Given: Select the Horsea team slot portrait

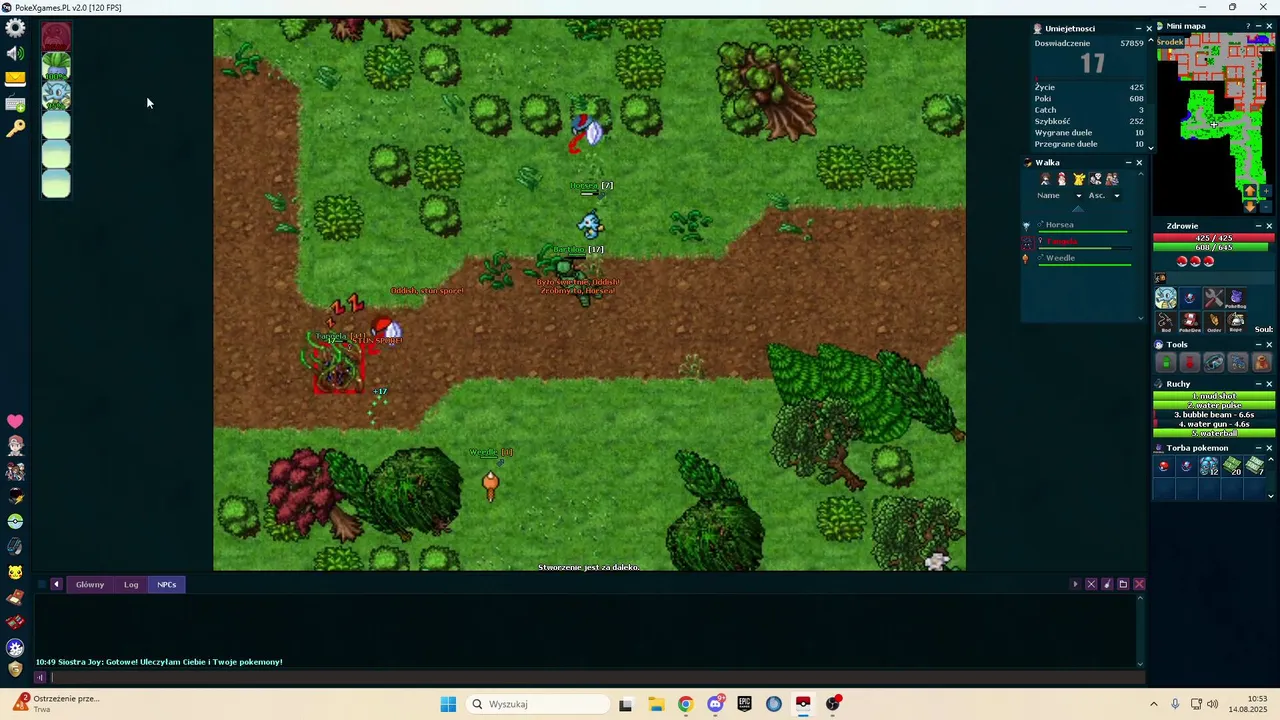Looking at the screenshot, I should (56, 97).
